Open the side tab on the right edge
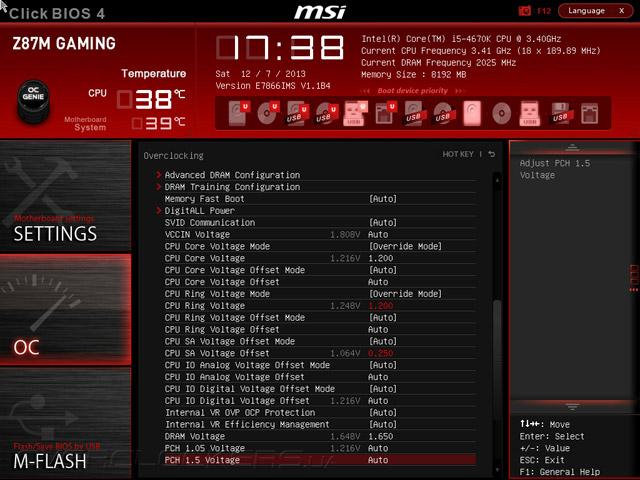The image size is (640, 480). [634, 278]
